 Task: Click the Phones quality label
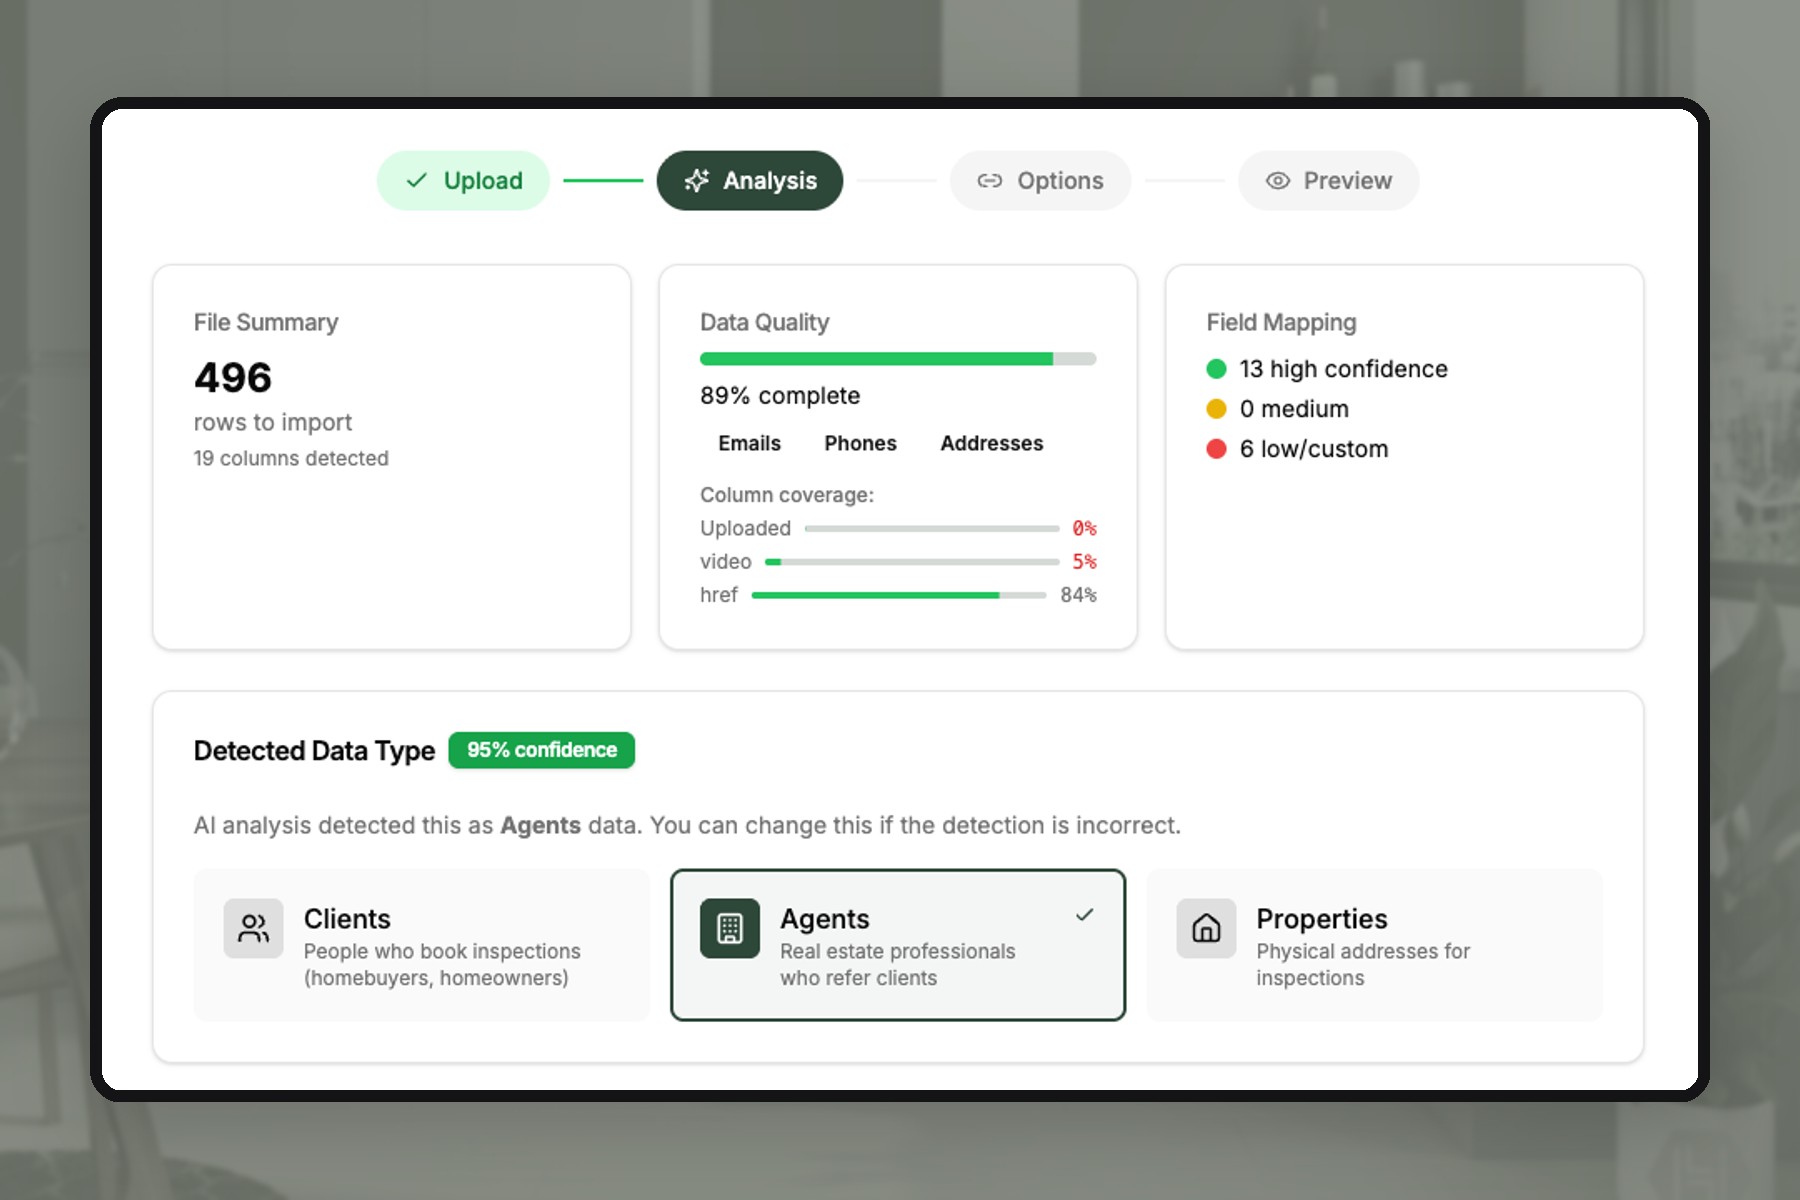point(860,443)
